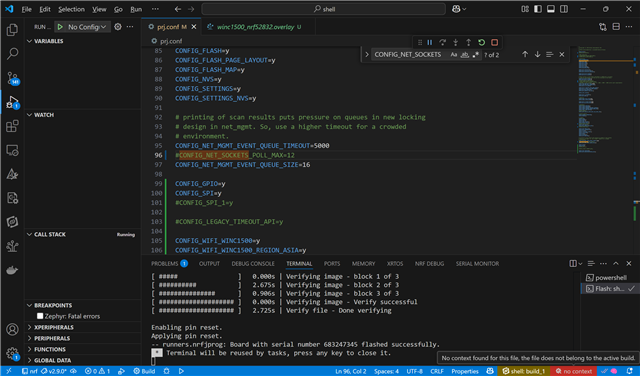Expand the replace field in the find widget
The width and height of the screenshot is (640, 376).
pos(367,54)
